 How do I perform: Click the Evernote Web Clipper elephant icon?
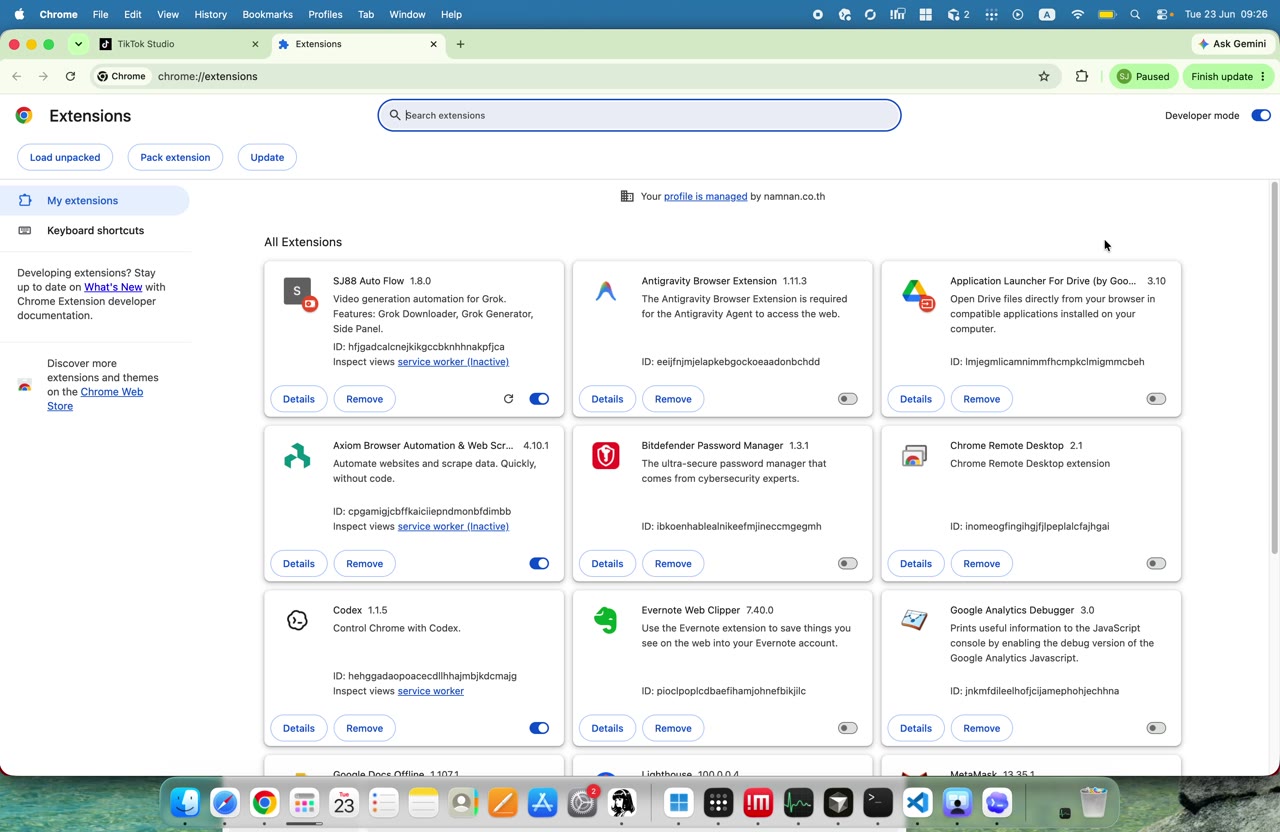tap(605, 621)
